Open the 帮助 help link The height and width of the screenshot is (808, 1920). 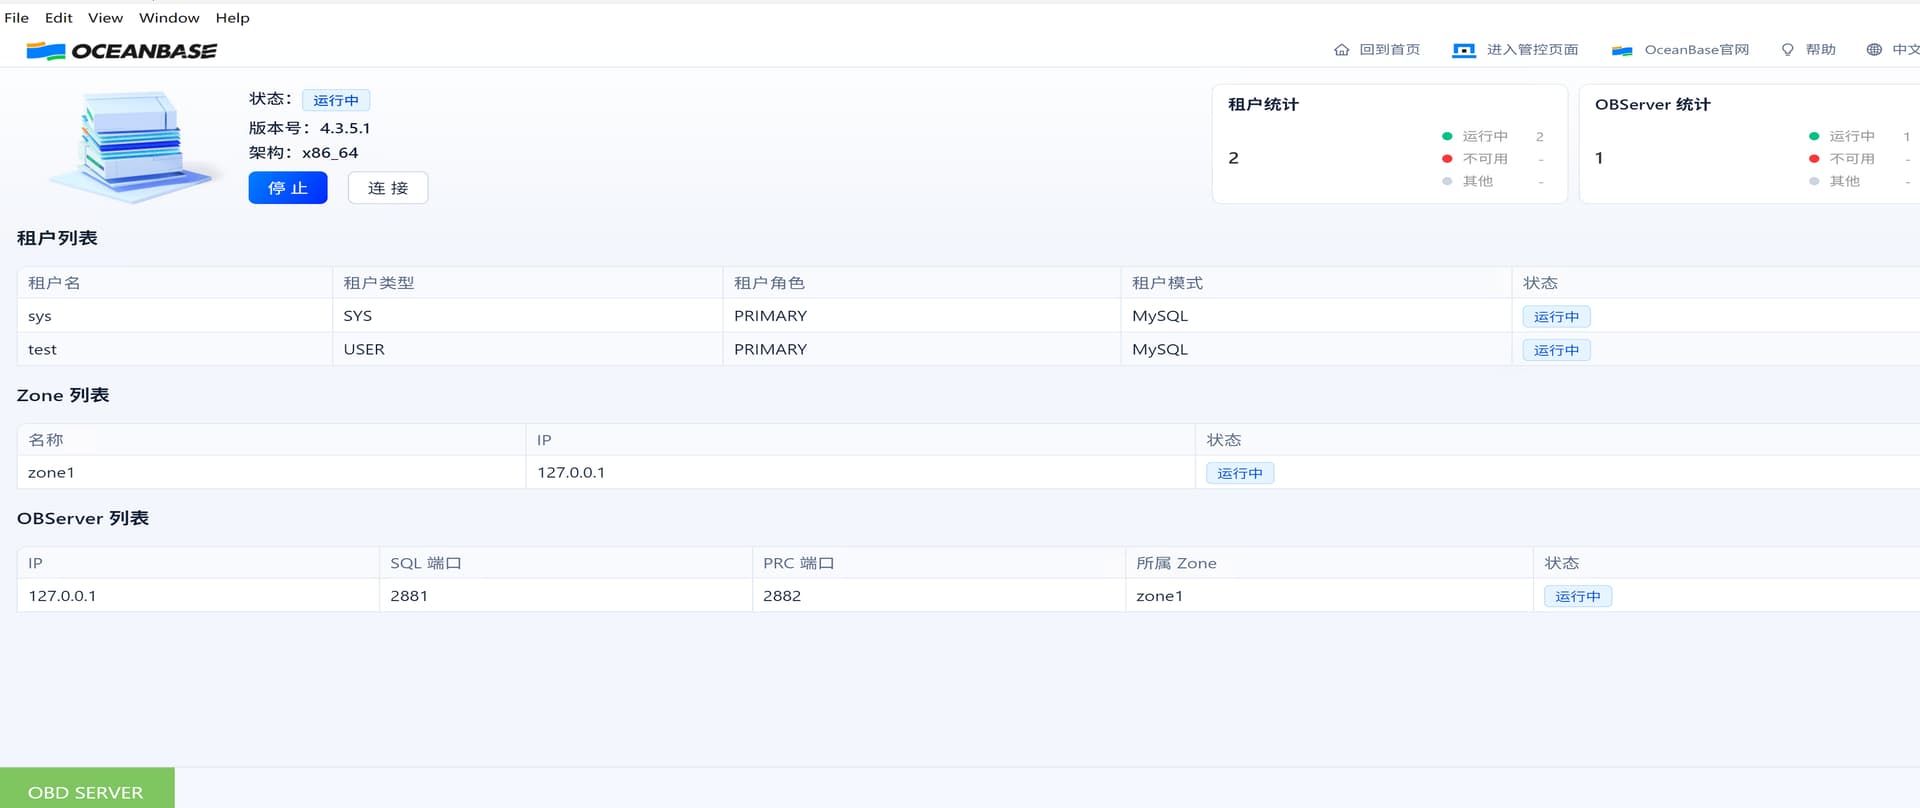(x=1821, y=50)
